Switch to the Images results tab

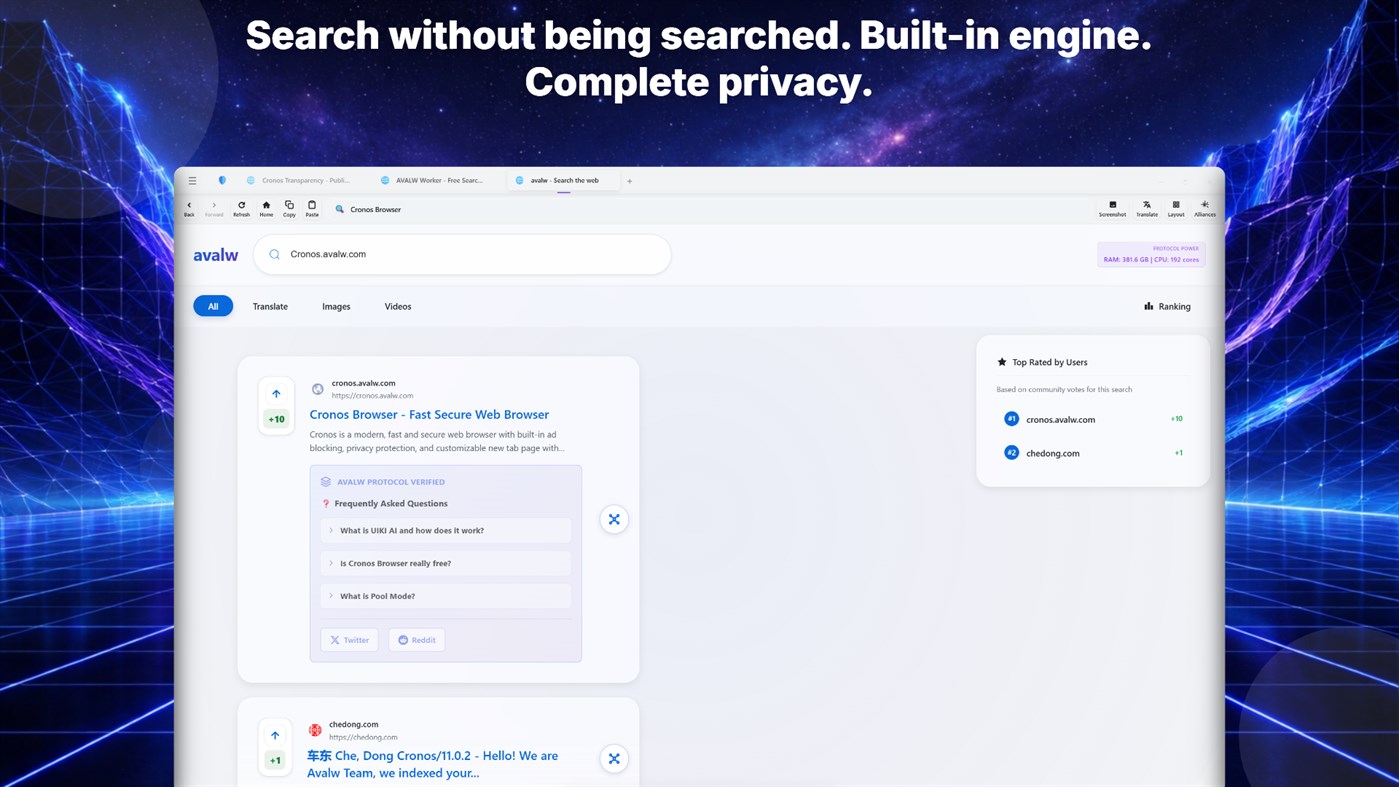336,306
